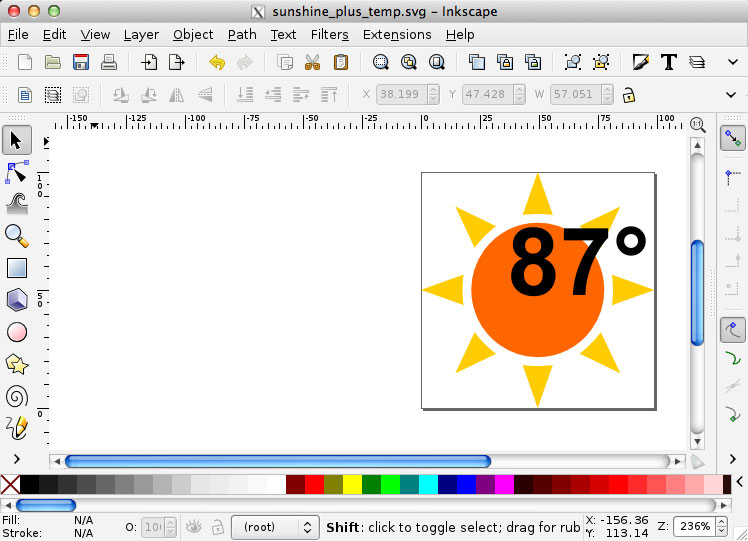Select the Spiral tool
This screenshot has width=748, height=541.
(x=17, y=396)
